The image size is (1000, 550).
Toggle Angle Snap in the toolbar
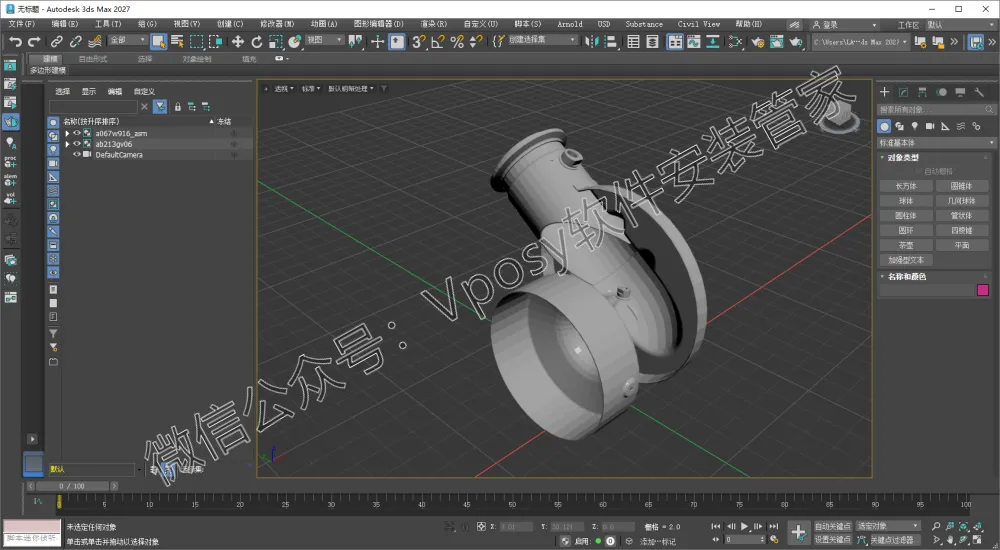click(438, 42)
